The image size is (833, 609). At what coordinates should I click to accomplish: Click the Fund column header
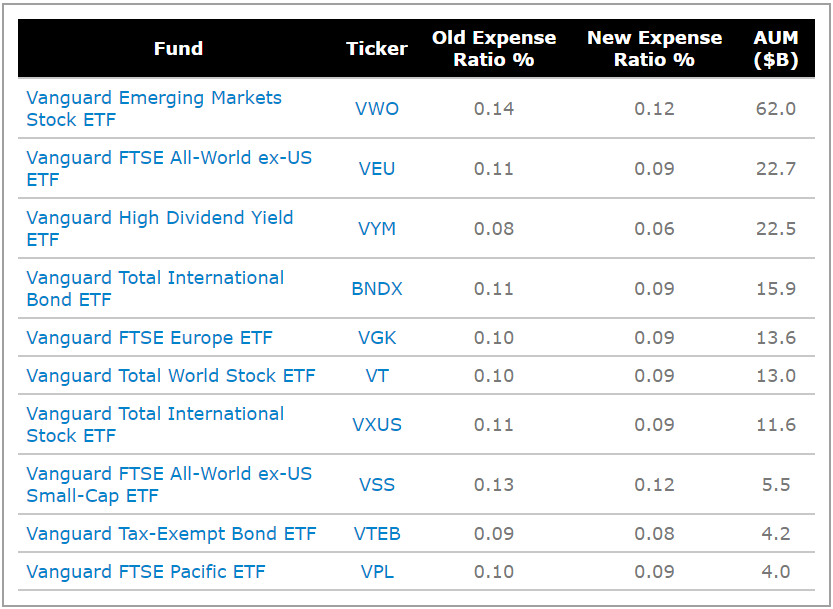178,49
